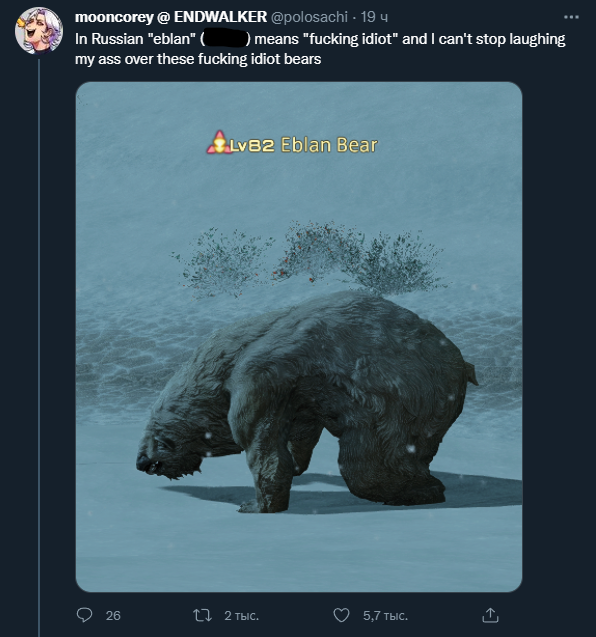
Task: Click the red-berried bushes behind the bear
Action: 309,258
